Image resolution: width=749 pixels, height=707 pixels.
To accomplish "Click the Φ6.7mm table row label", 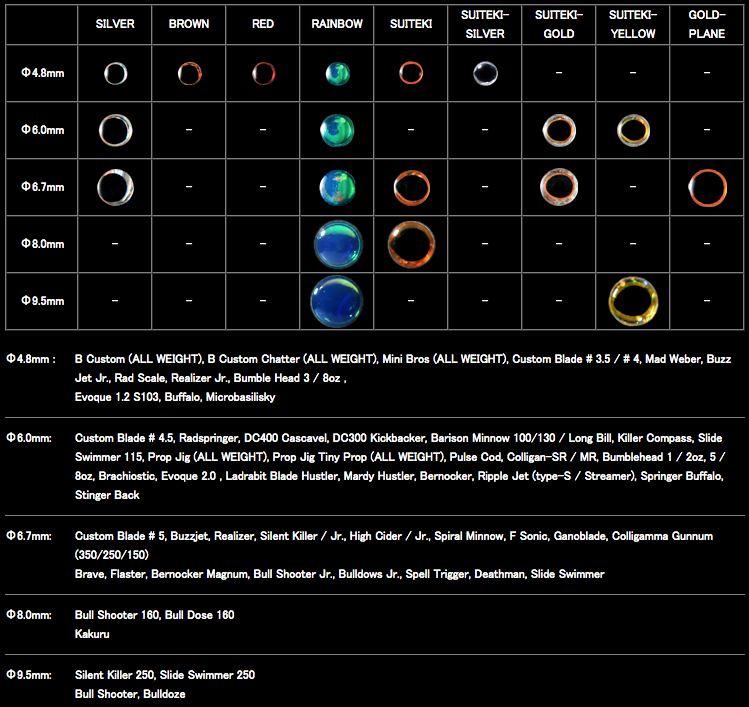I will [43, 187].
